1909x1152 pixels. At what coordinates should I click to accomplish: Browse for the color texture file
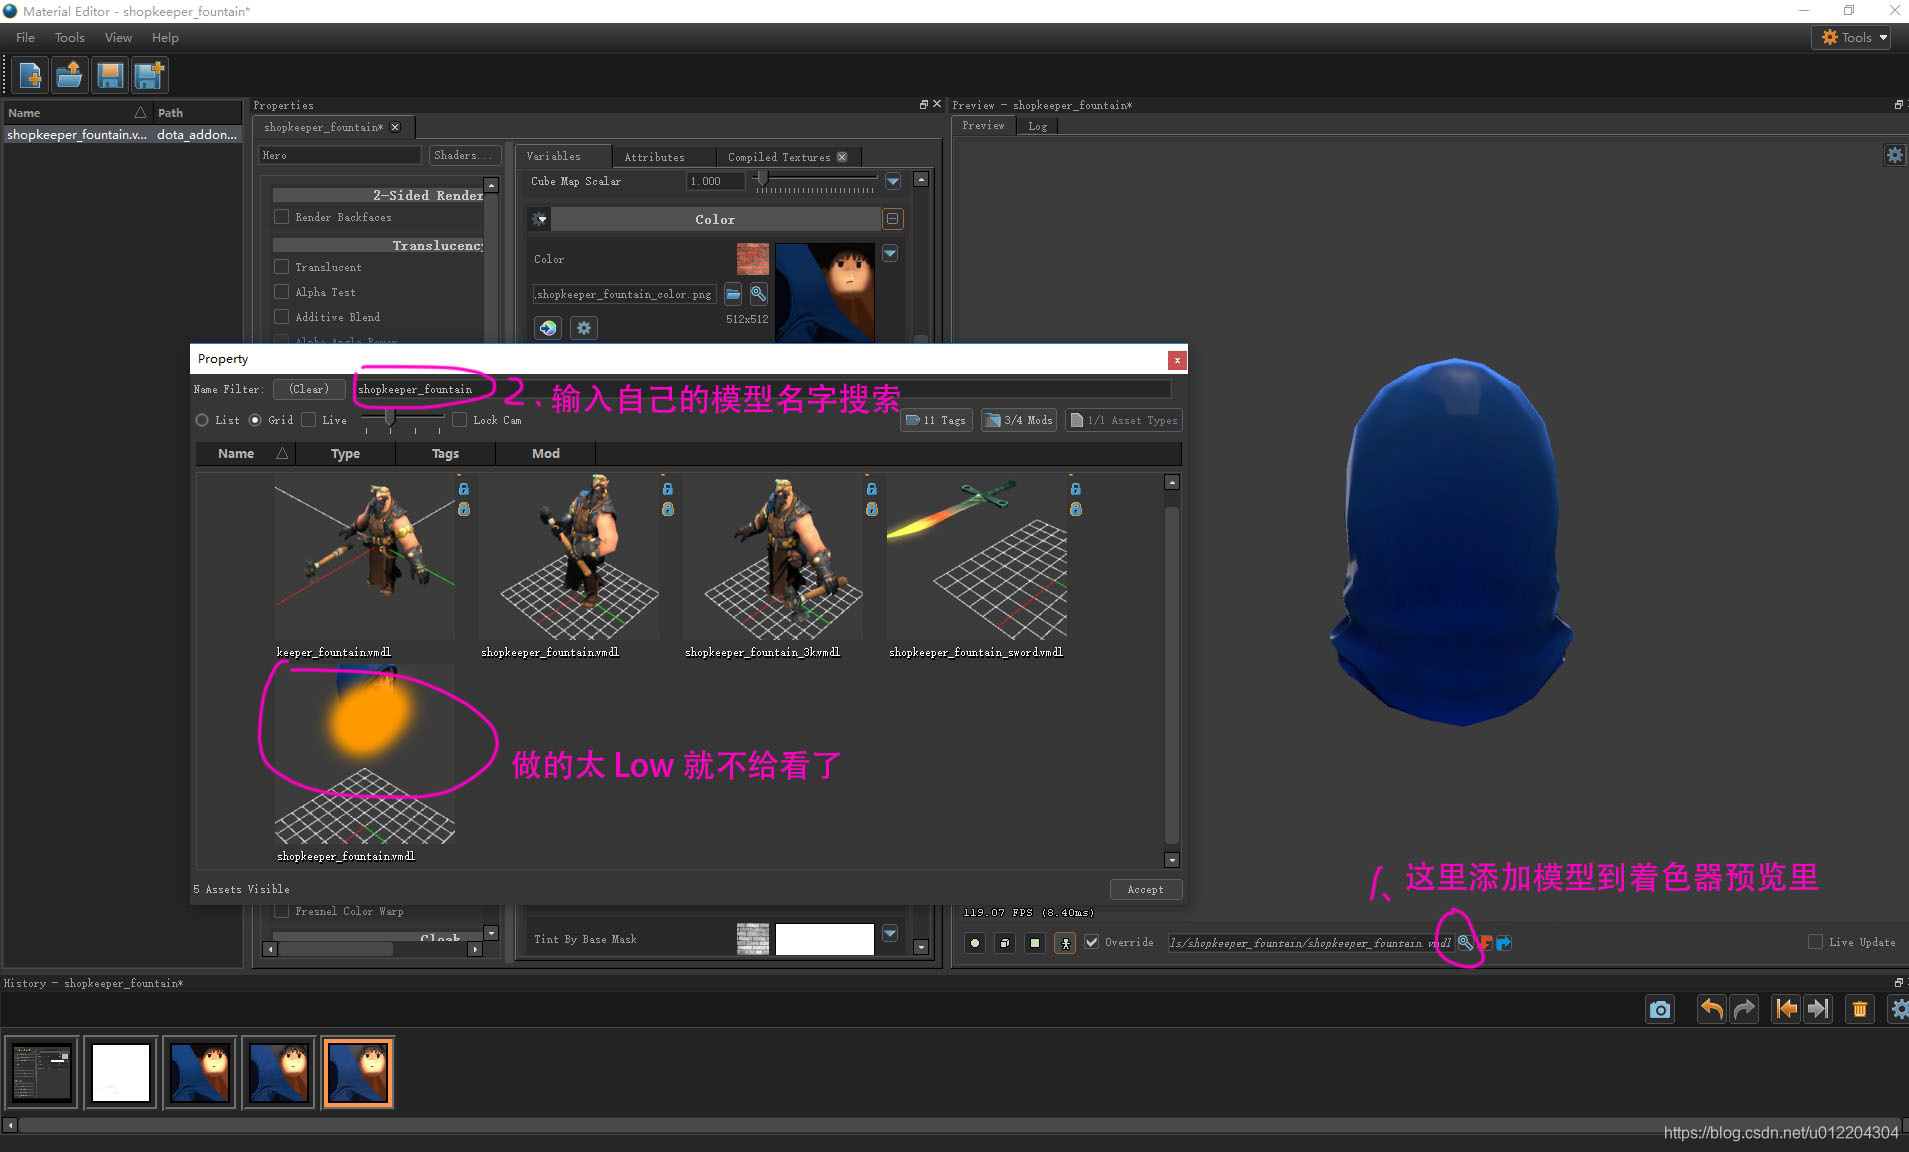pyautogui.click(x=733, y=294)
